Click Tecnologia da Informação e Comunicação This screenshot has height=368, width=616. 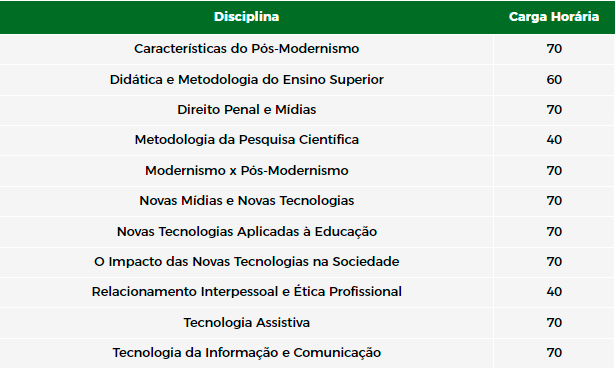[x=246, y=353]
